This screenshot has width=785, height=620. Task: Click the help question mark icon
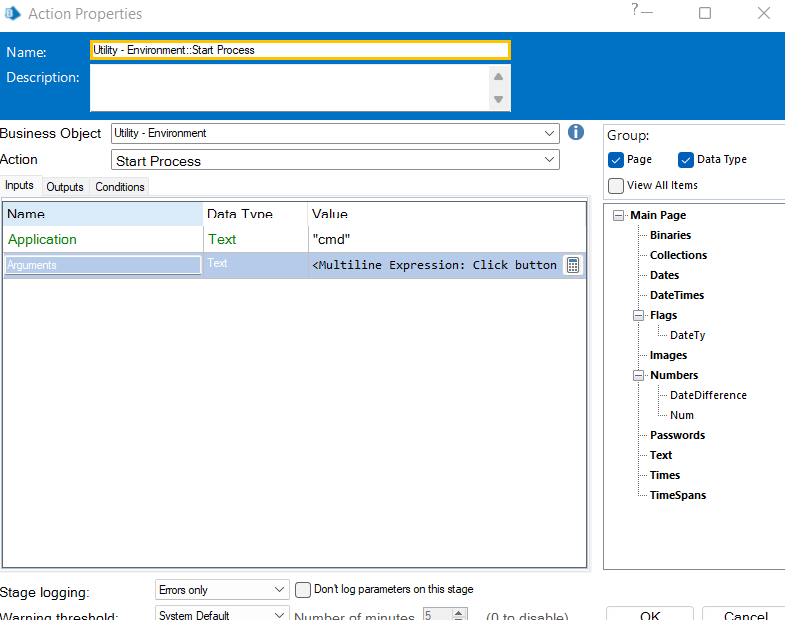point(634,11)
